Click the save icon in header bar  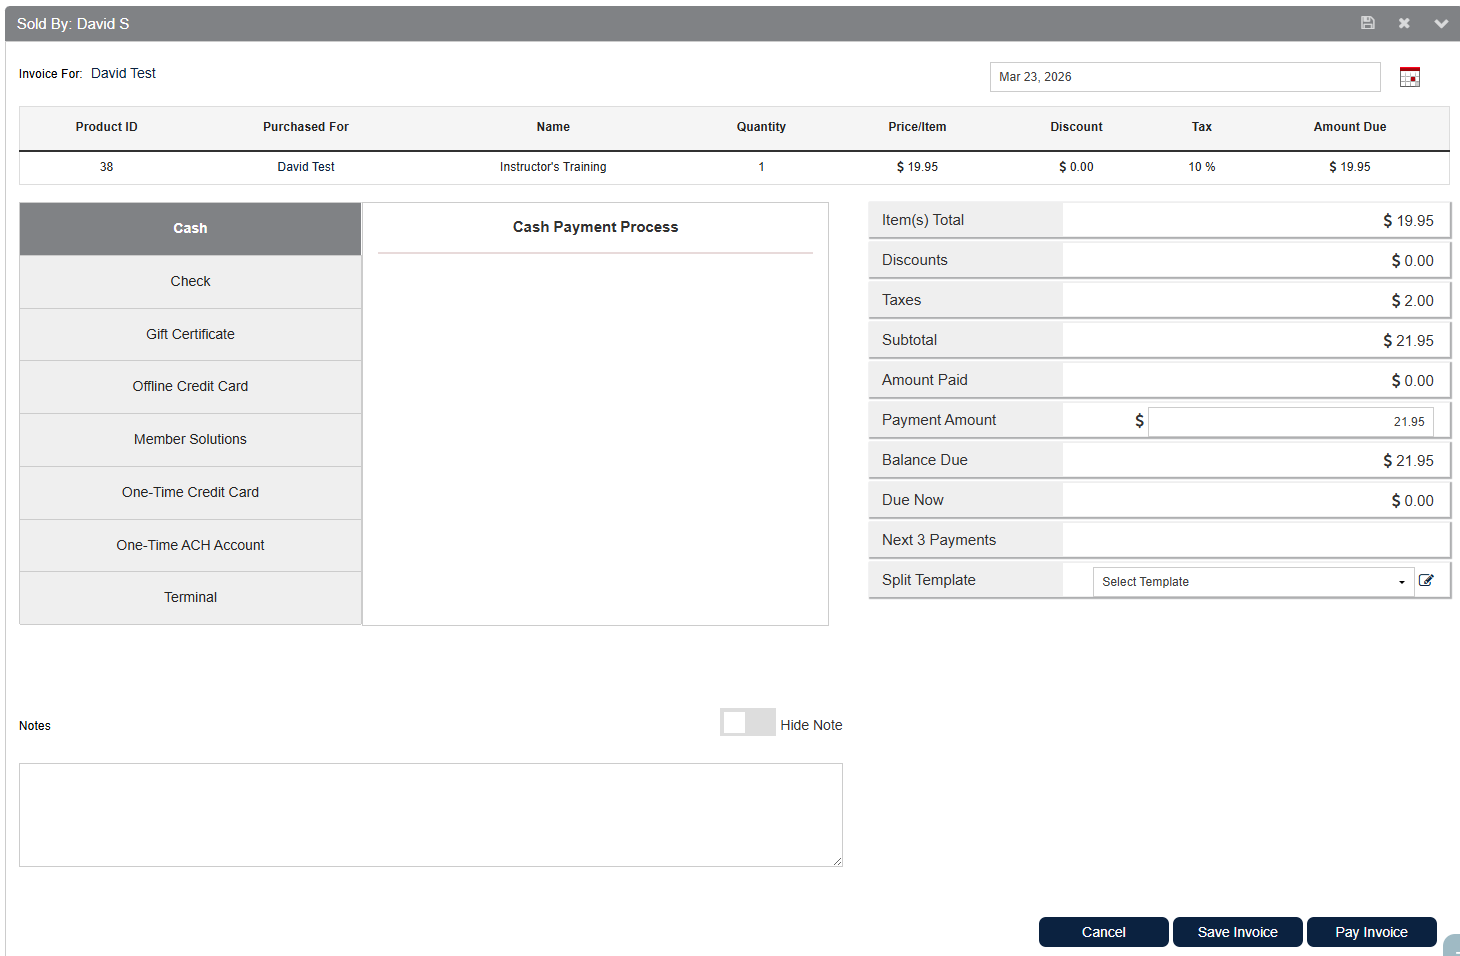1367,23
